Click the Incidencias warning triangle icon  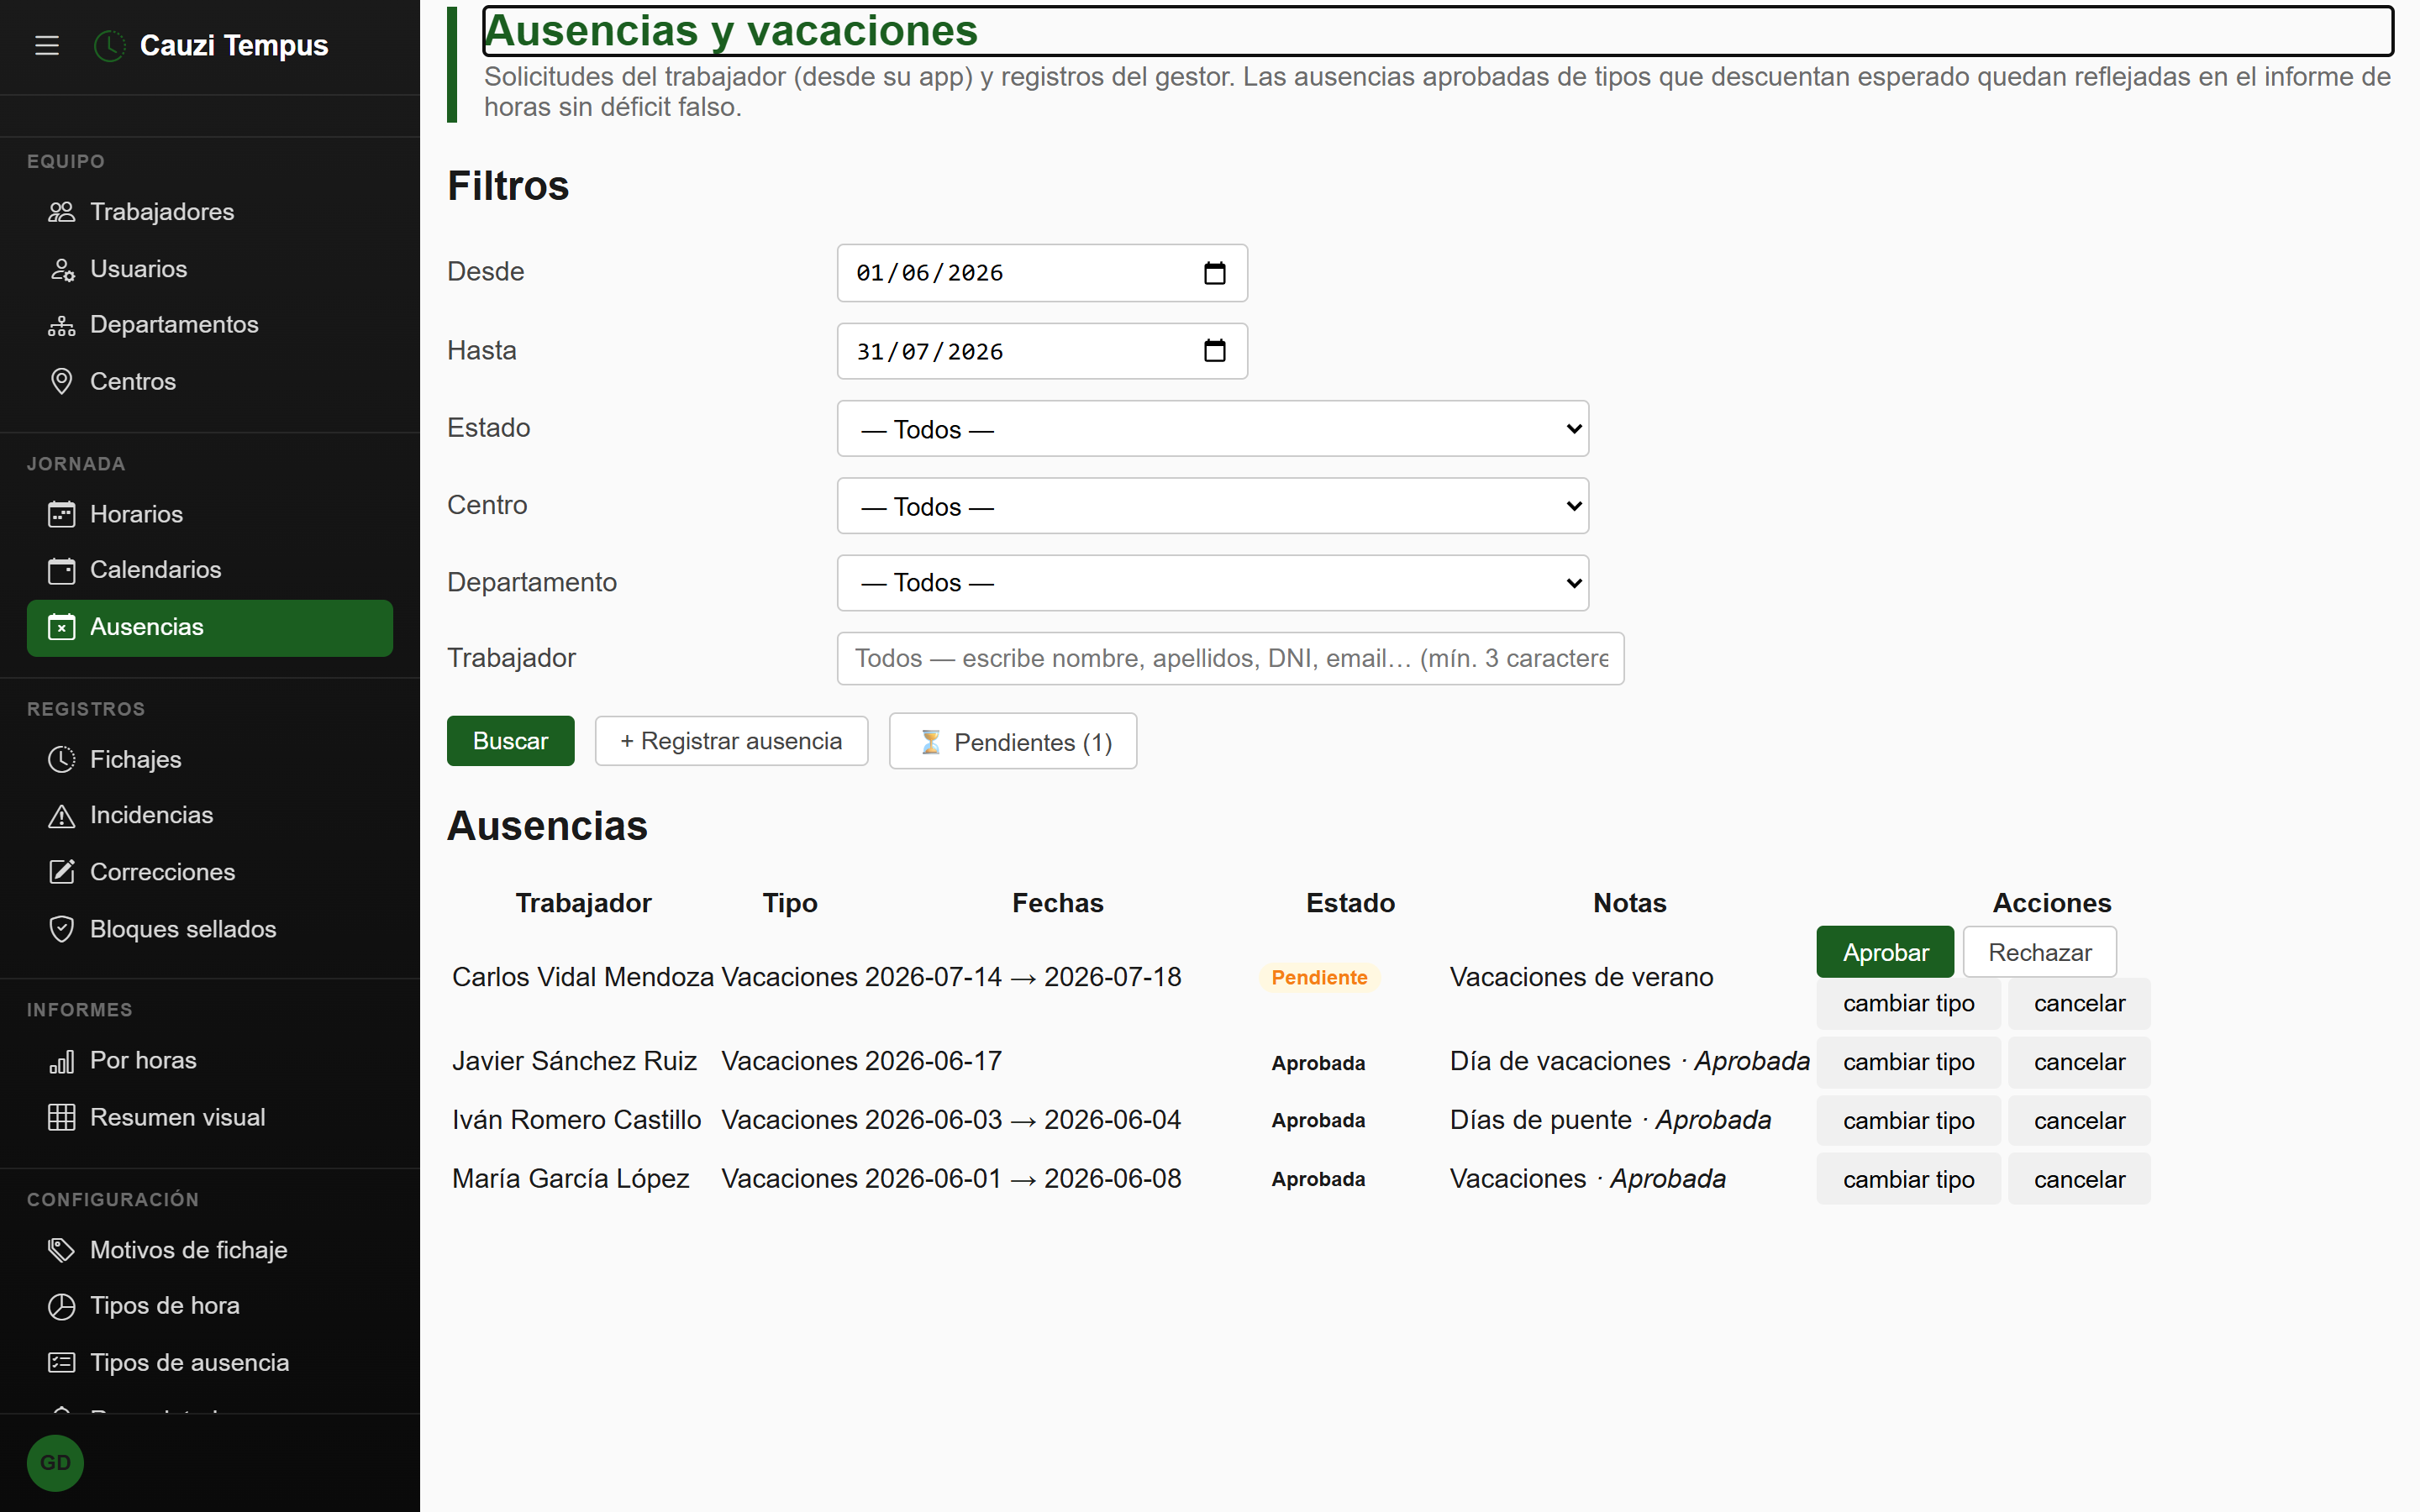[62, 816]
